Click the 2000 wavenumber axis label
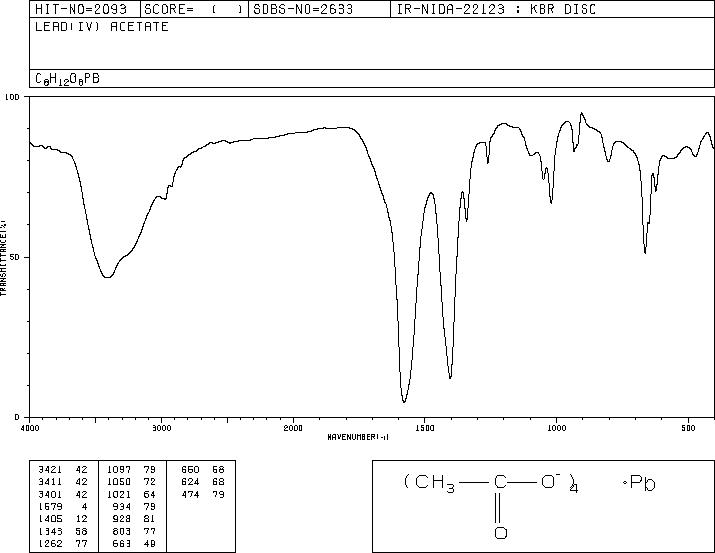 [x=293, y=428]
